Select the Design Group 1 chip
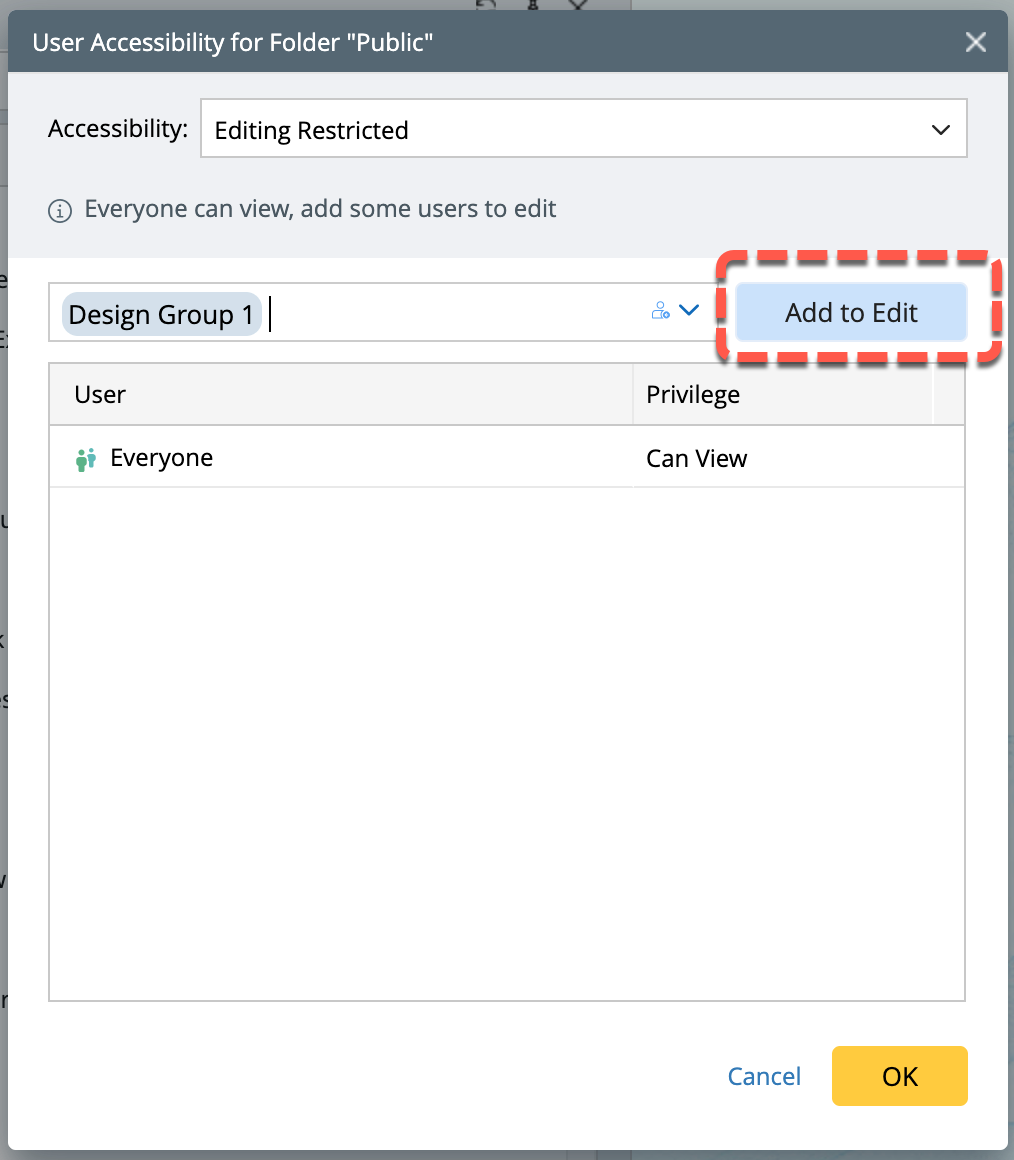The height and width of the screenshot is (1160, 1014). point(161,315)
